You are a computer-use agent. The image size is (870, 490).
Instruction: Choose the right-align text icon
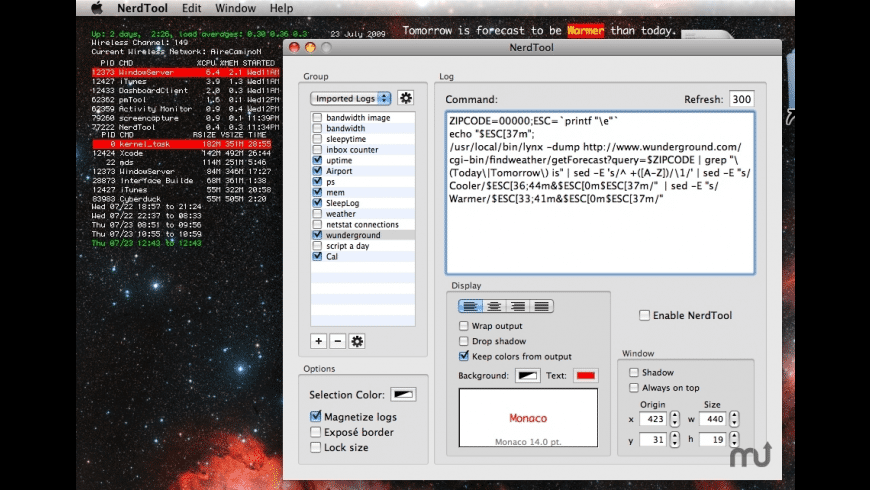pos(518,306)
